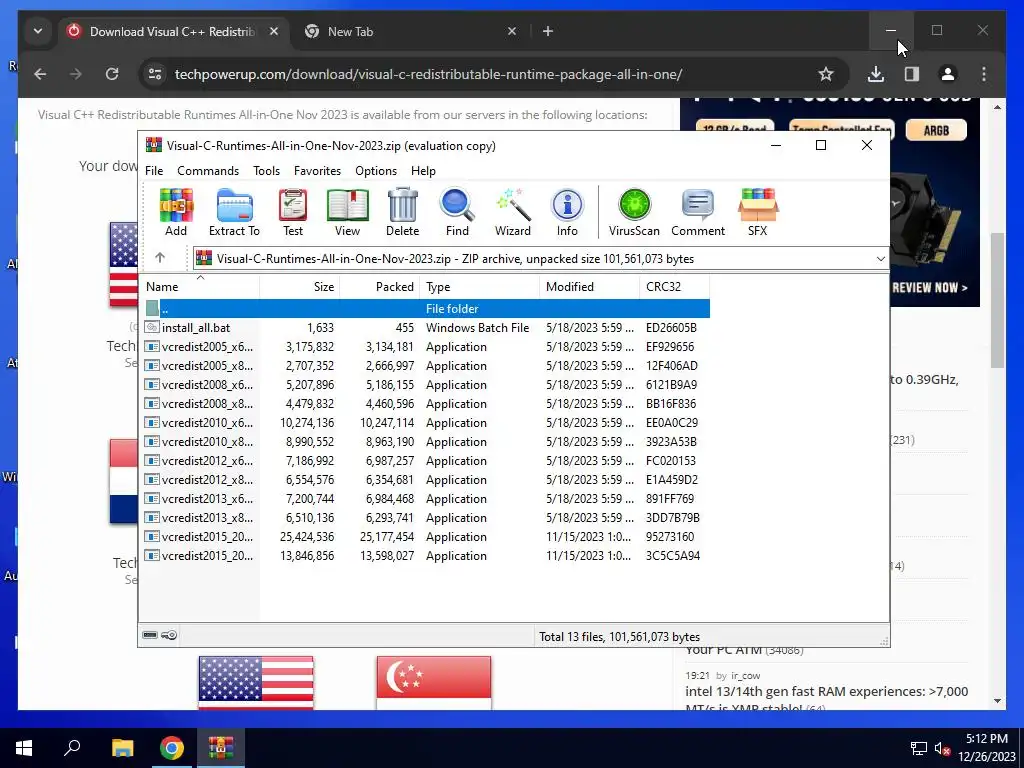Run VirusScan from the toolbar
This screenshot has width=1024, height=768.
point(634,212)
